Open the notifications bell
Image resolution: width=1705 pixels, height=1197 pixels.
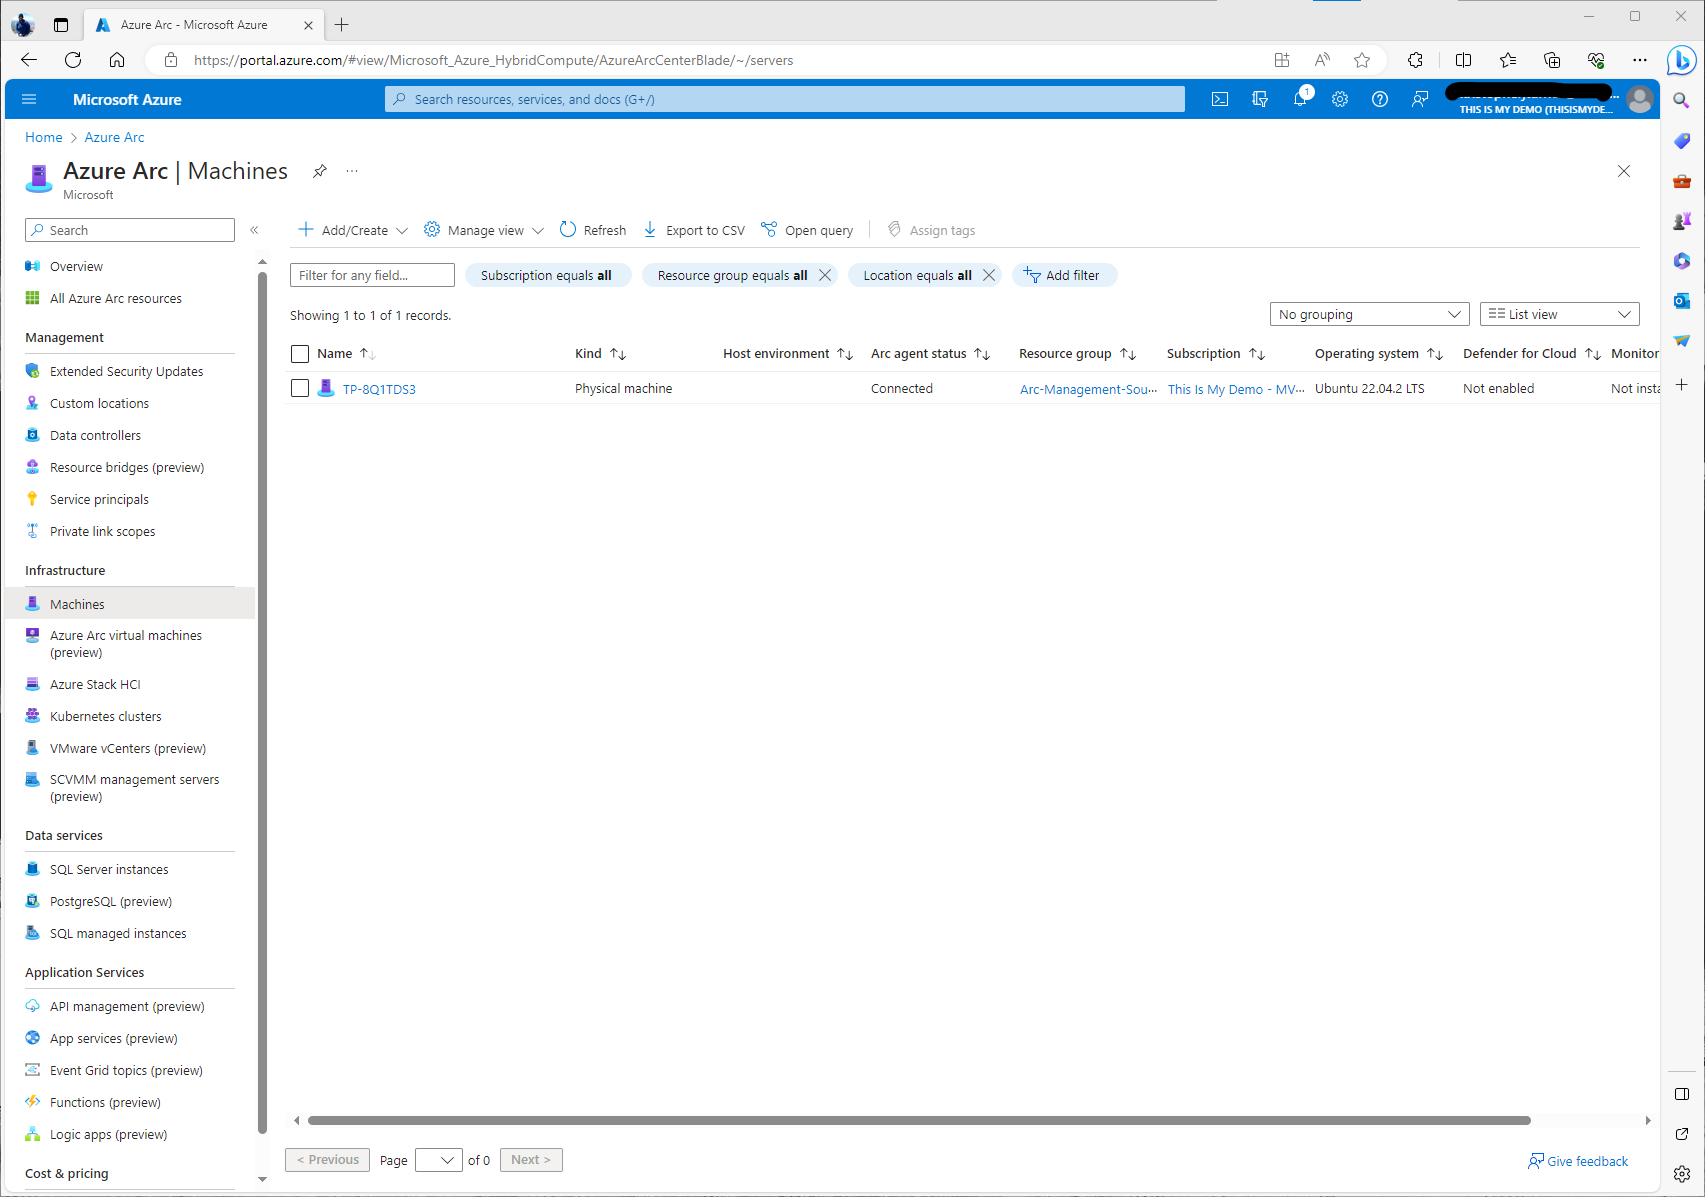[1300, 99]
